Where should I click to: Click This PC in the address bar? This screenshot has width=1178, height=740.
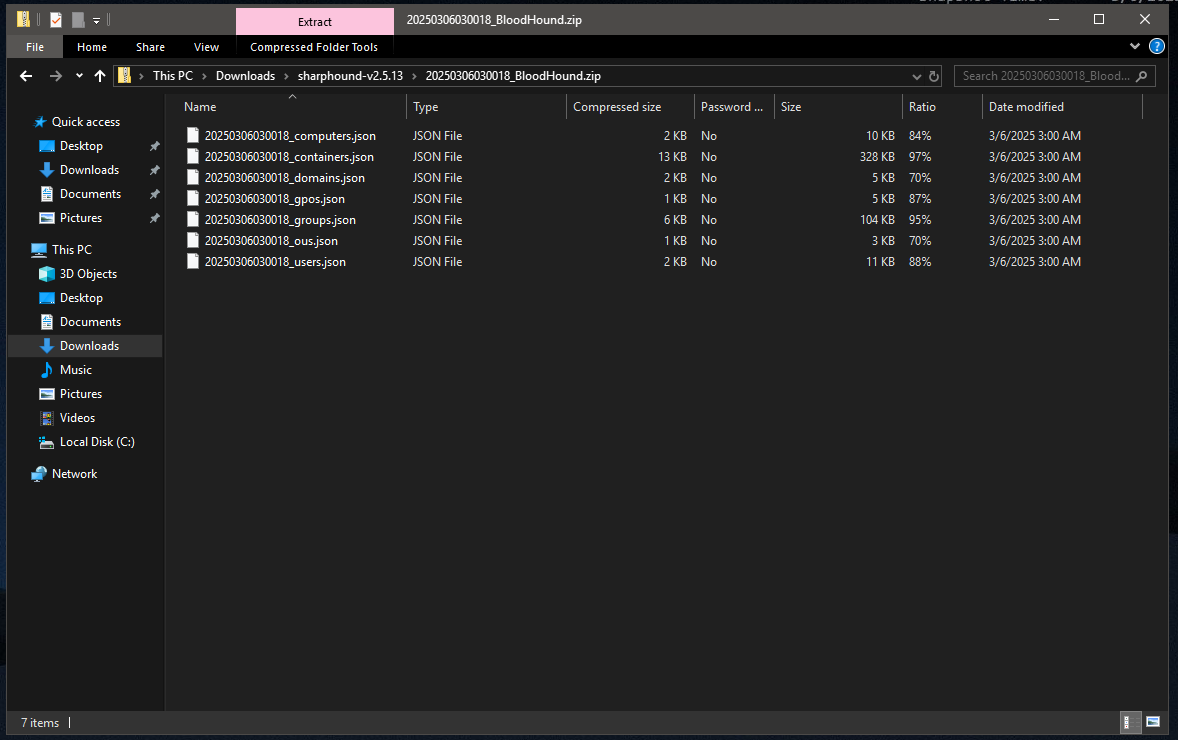(173, 76)
